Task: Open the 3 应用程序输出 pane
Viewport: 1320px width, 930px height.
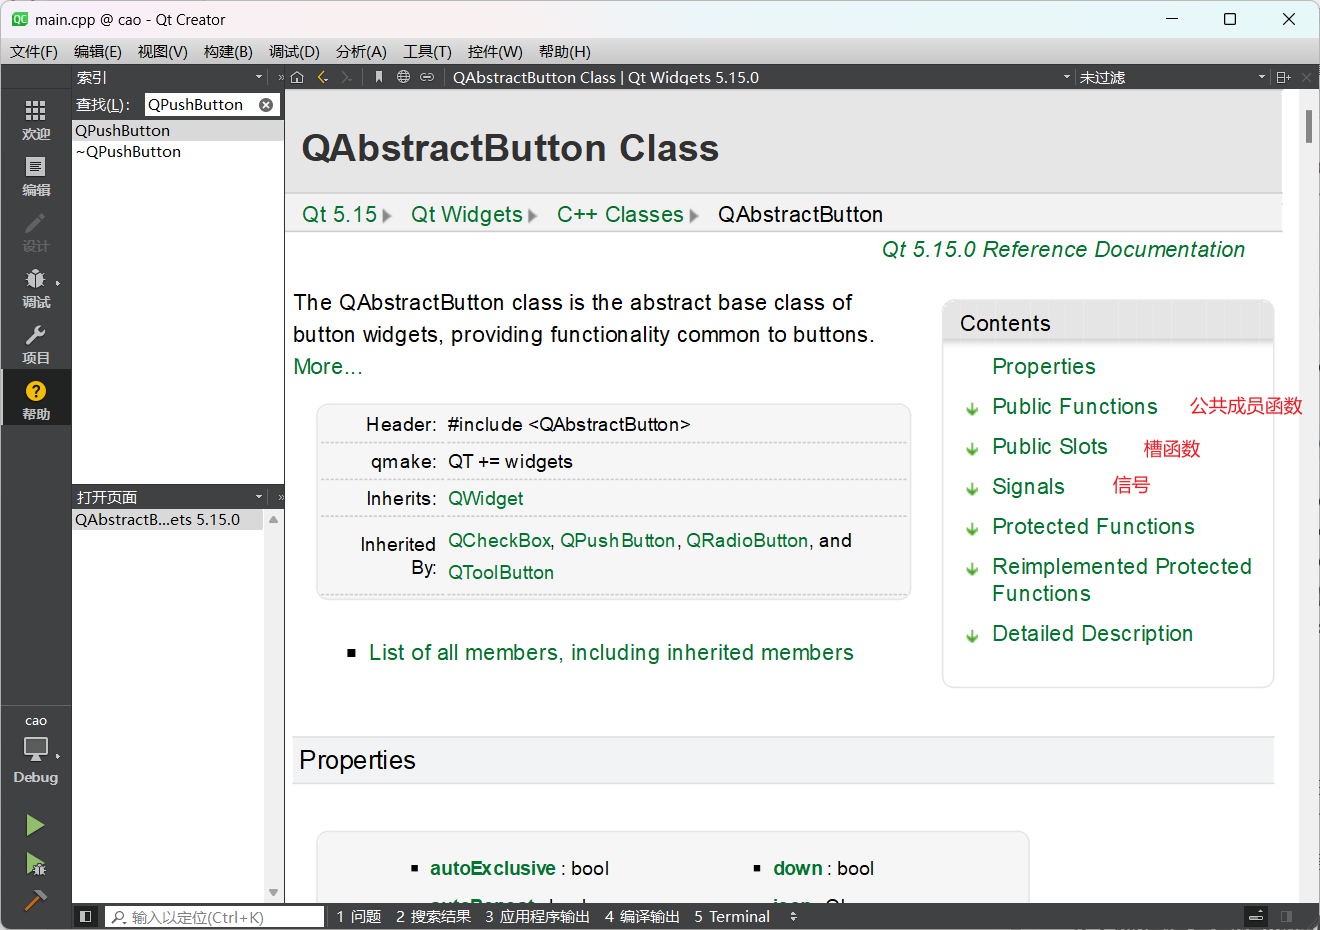Action: click(538, 916)
